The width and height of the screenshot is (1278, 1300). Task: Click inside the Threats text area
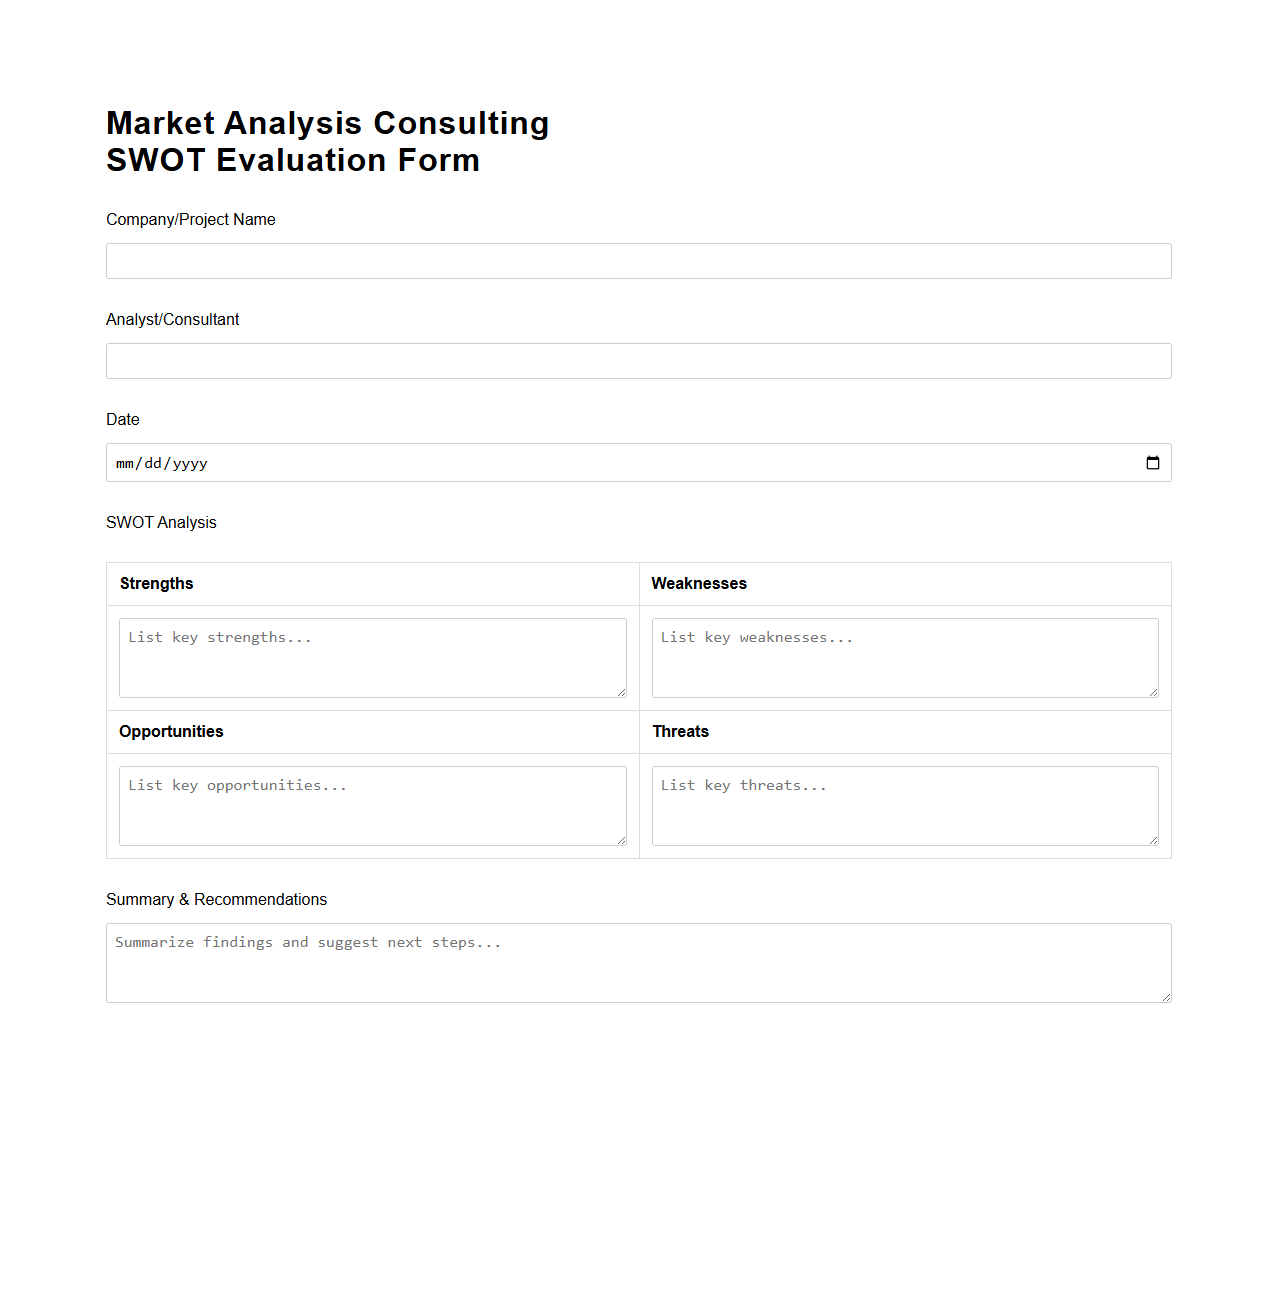904,805
